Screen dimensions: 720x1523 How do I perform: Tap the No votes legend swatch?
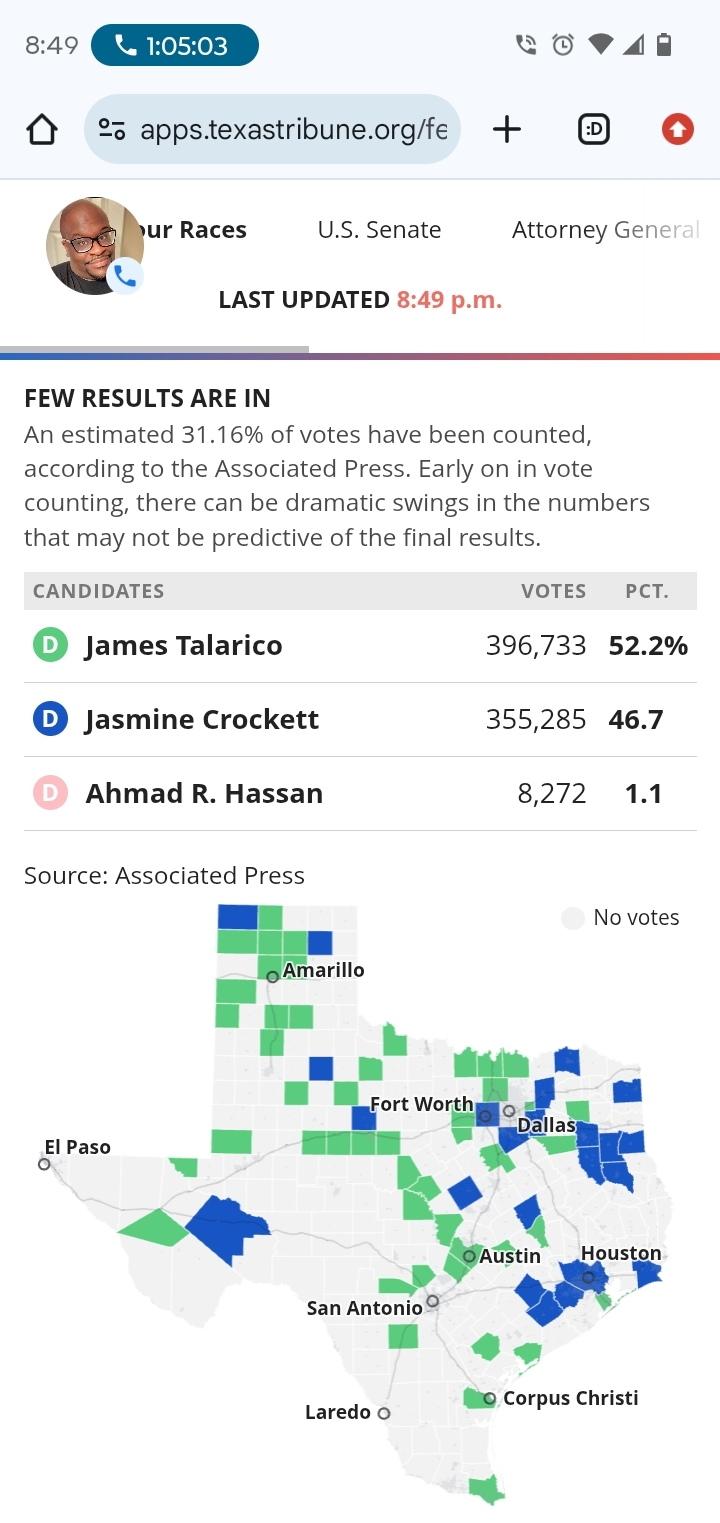coord(572,918)
